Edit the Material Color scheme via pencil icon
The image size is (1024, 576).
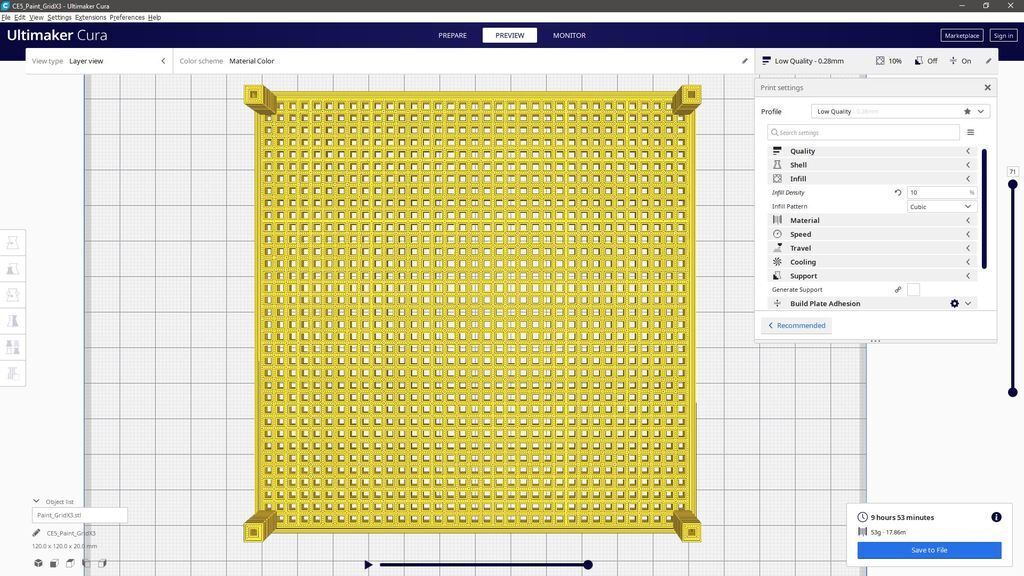click(x=744, y=60)
